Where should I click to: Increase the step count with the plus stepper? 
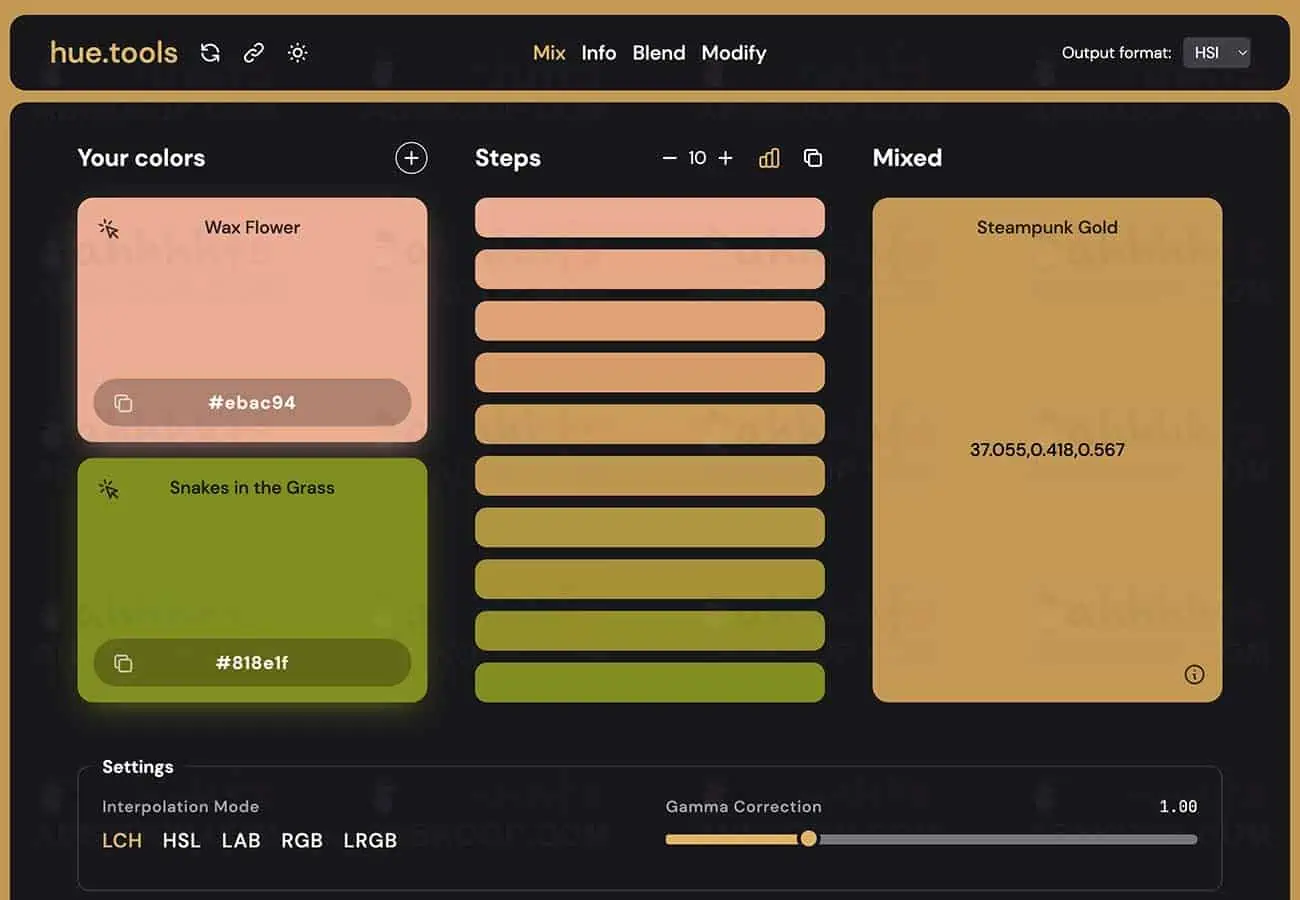coord(725,157)
